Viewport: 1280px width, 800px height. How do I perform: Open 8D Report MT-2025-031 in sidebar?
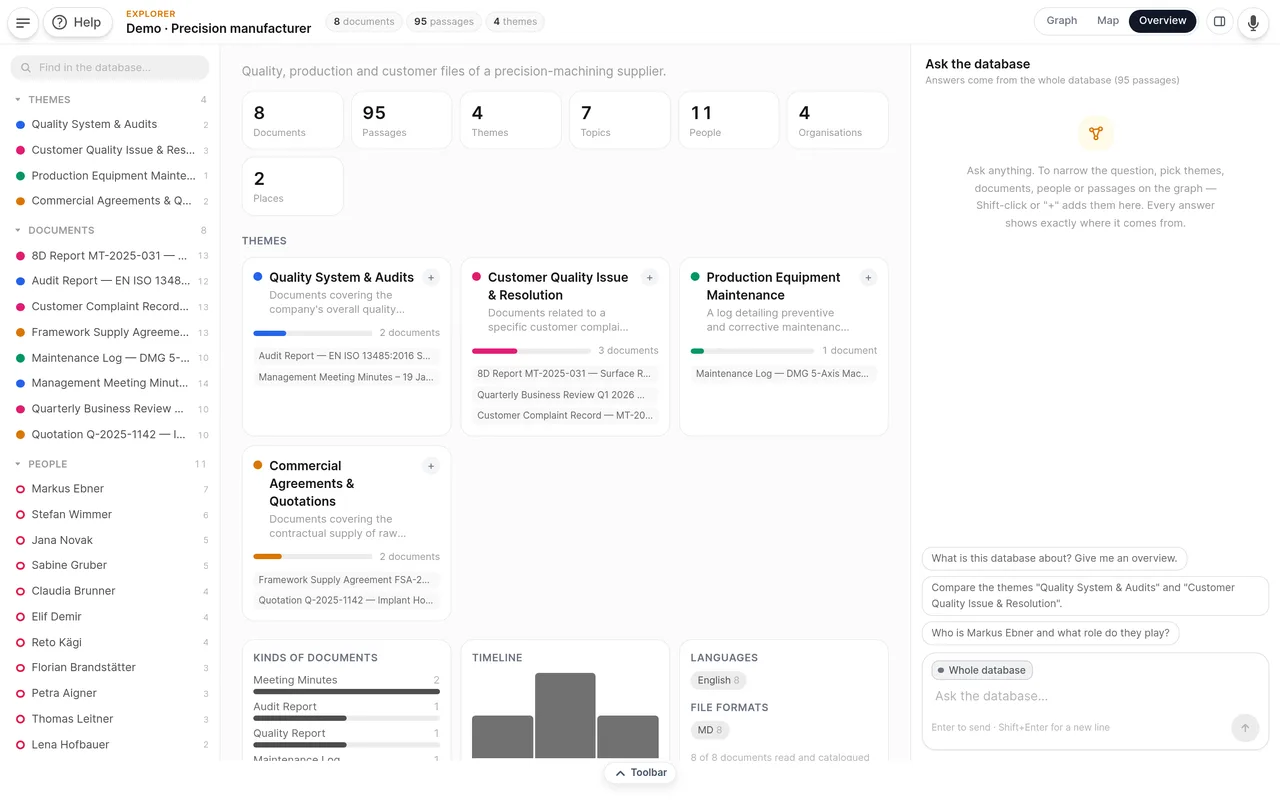click(x=110, y=256)
